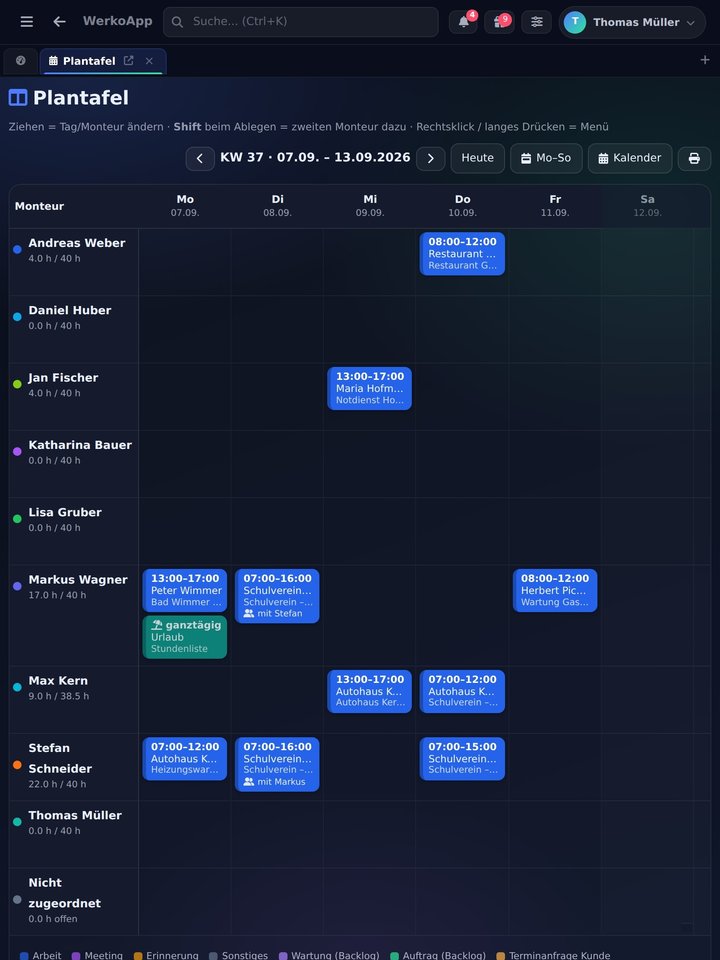Open the Kalender view button
This screenshot has height=960, width=720.
pyautogui.click(x=630, y=158)
